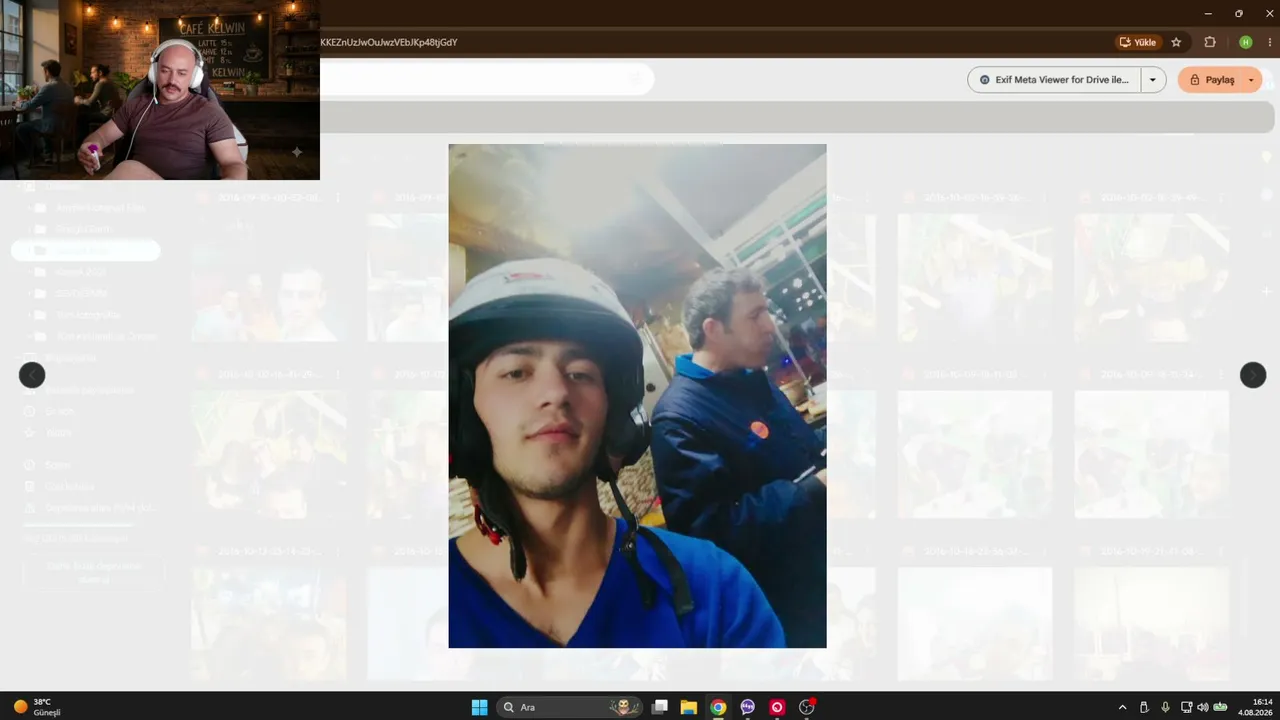Viewport: 1280px width, 720px height.
Task: Bookmark this page with the star icon
Action: [1176, 42]
